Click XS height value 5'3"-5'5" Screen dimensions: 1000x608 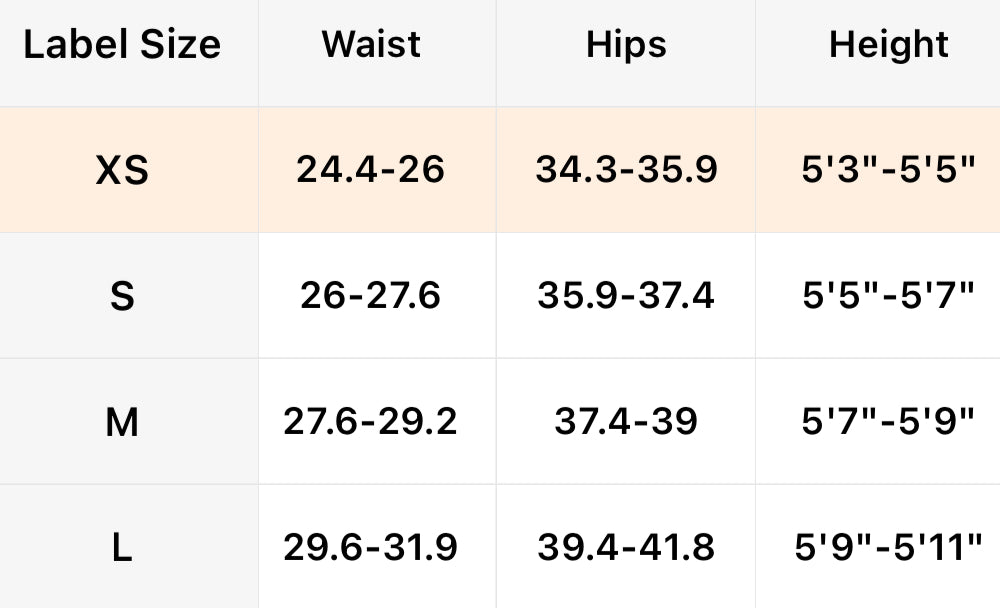888,170
